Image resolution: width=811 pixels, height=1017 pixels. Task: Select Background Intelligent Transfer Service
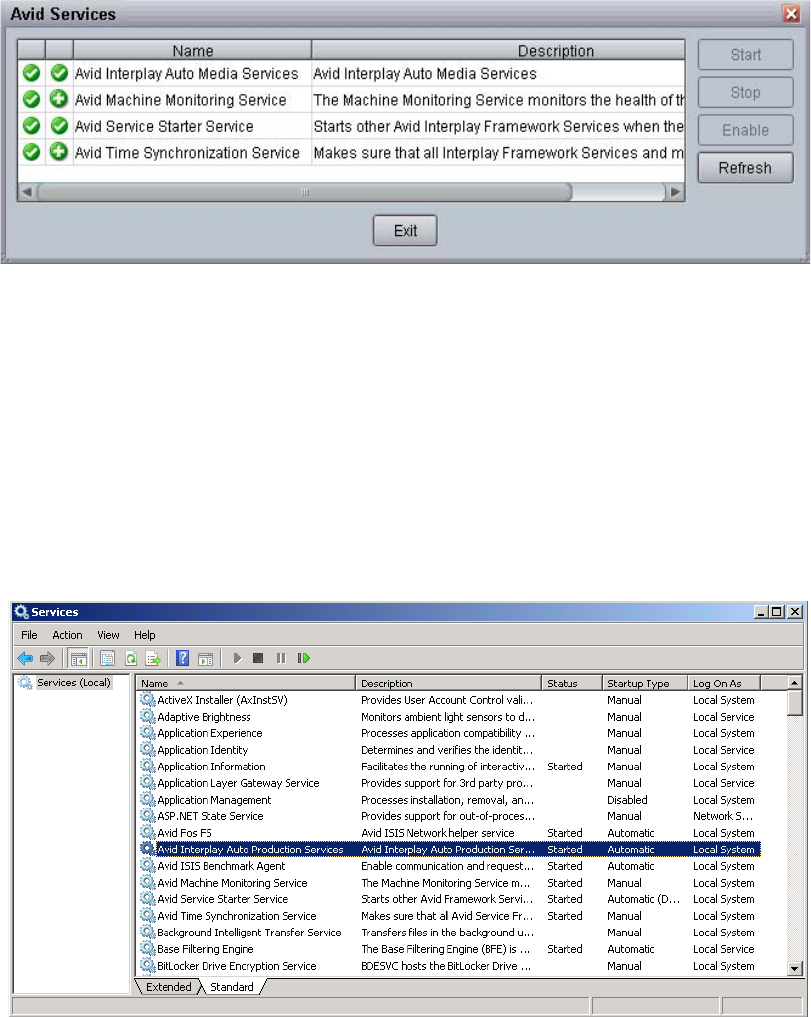click(x=450, y=932)
